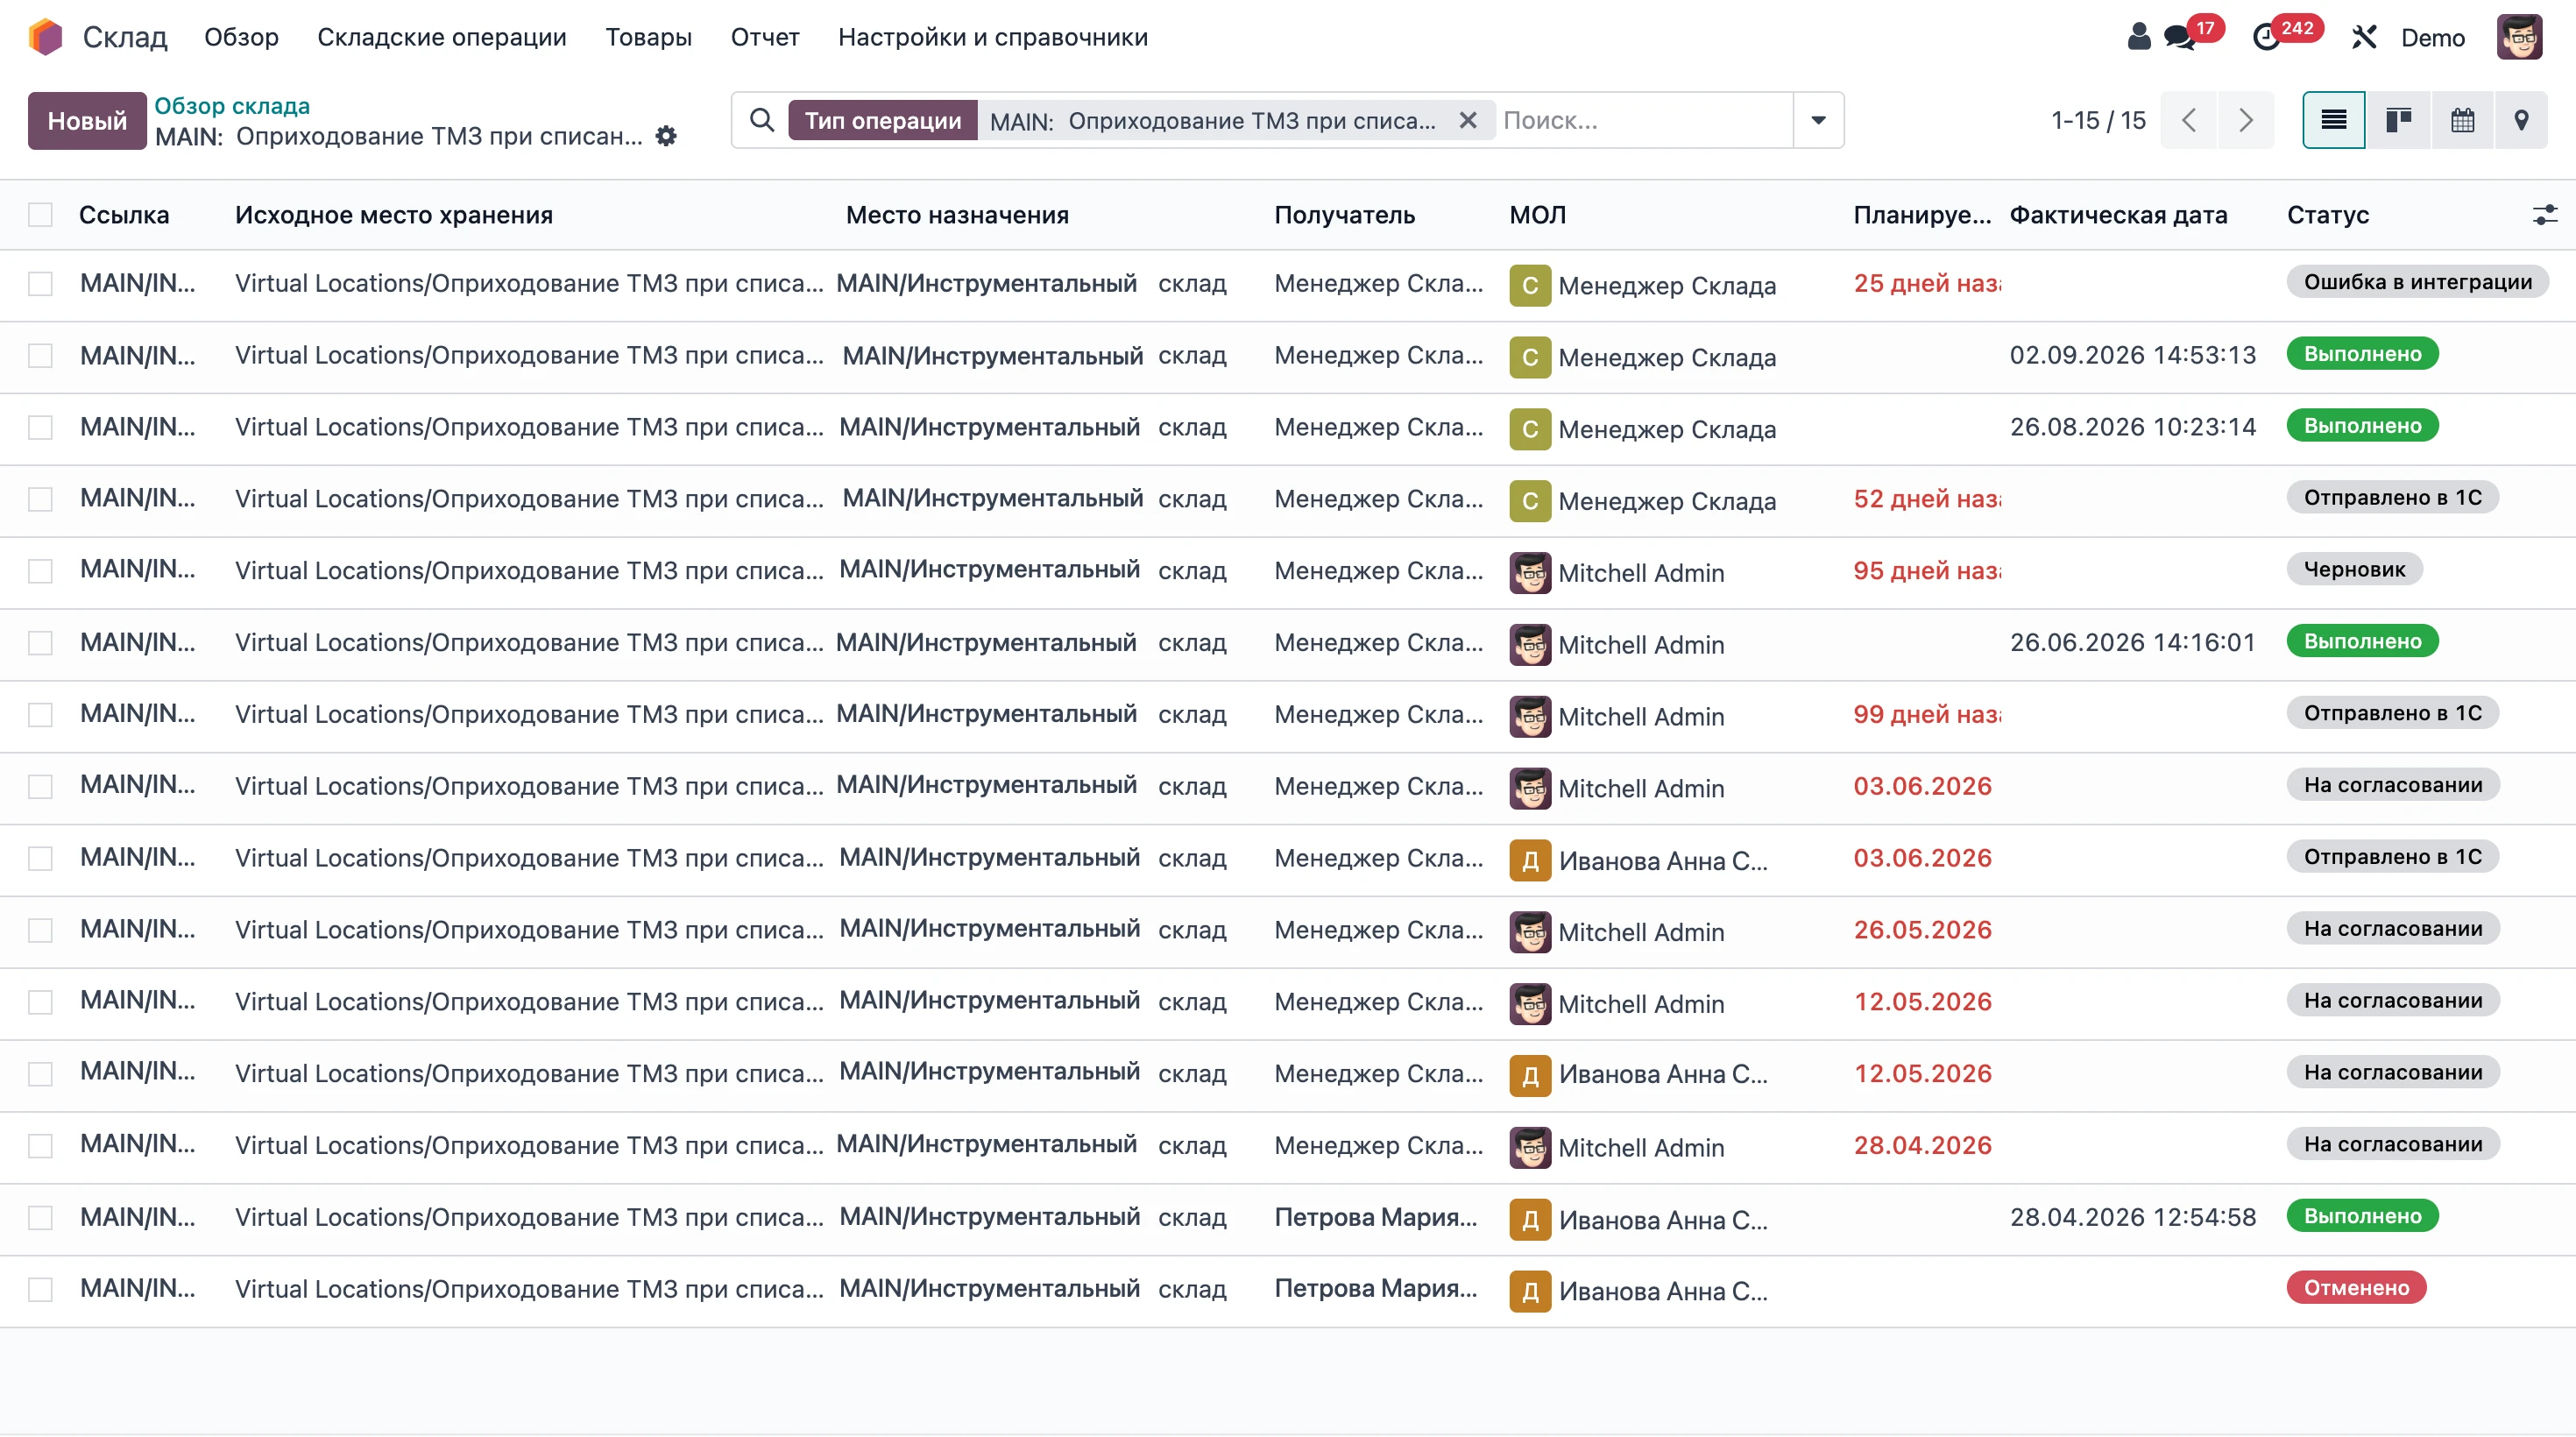Viewport: 2576px width, 1437px height.
Task: Check the row with status Отменено
Action: coord(40,1290)
